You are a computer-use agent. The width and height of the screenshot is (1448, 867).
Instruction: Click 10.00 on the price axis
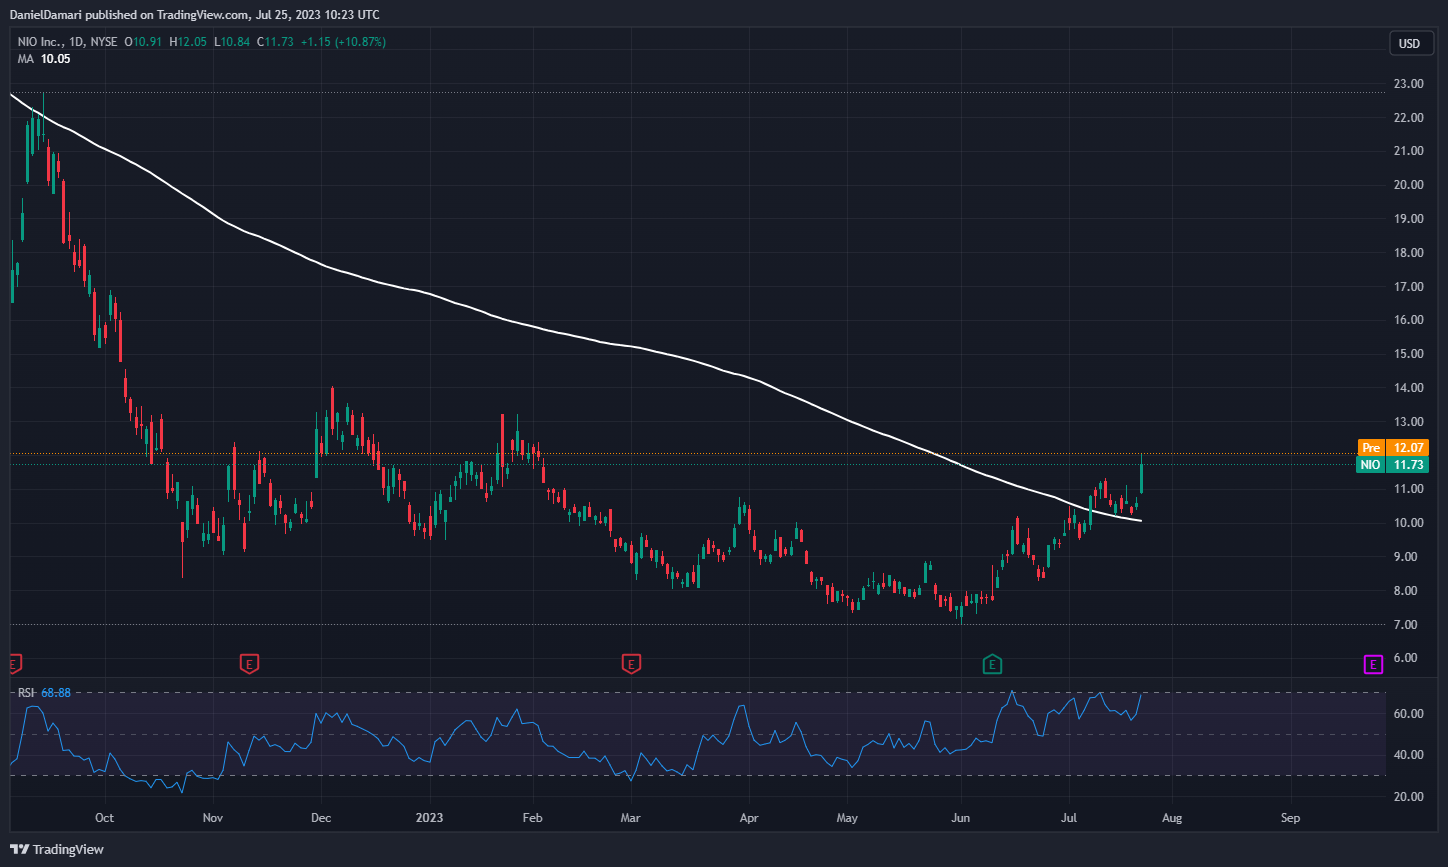[1409, 523]
